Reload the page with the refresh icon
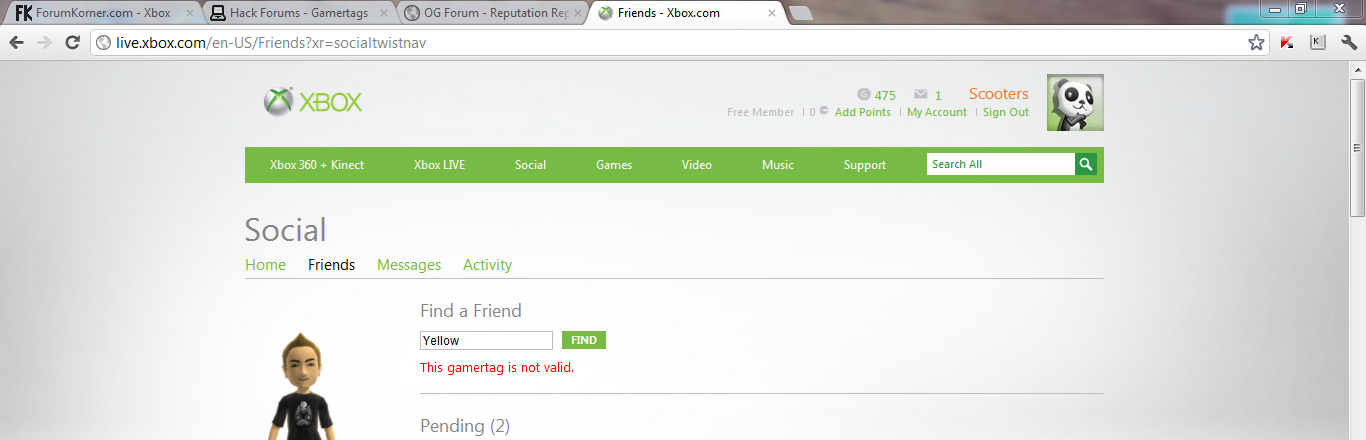This screenshot has height=440, width=1366. tap(72, 43)
